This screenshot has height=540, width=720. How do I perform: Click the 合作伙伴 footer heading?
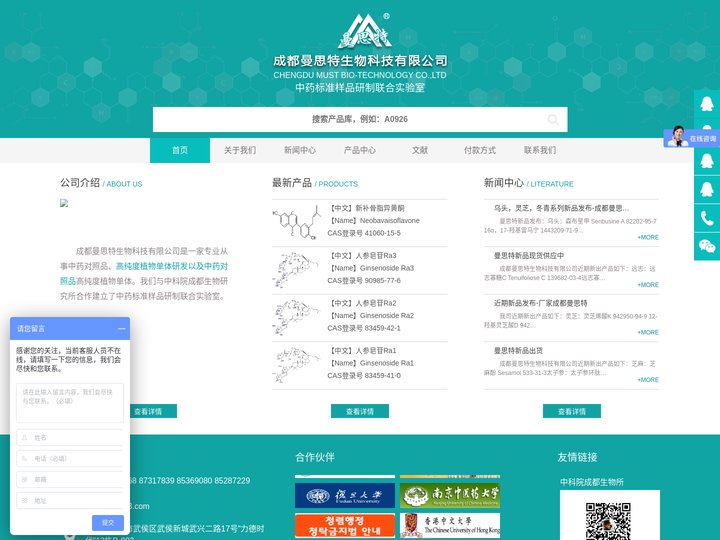315,457
